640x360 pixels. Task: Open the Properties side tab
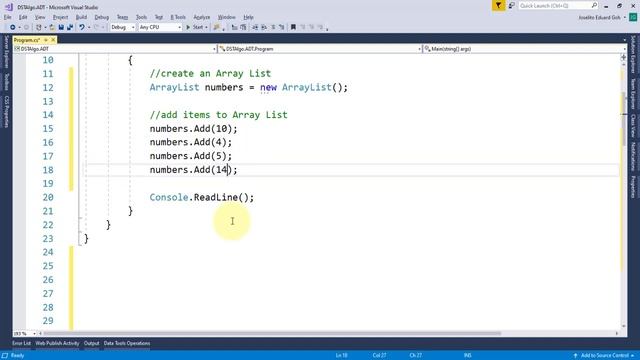click(633, 187)
